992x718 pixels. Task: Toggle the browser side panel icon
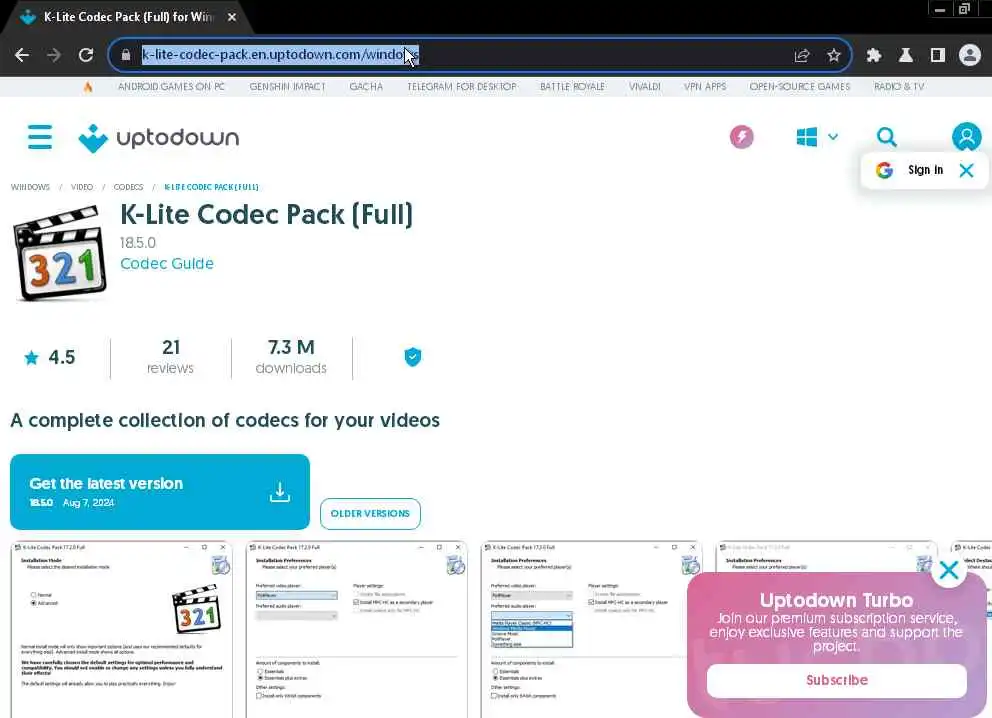point(938,55)
